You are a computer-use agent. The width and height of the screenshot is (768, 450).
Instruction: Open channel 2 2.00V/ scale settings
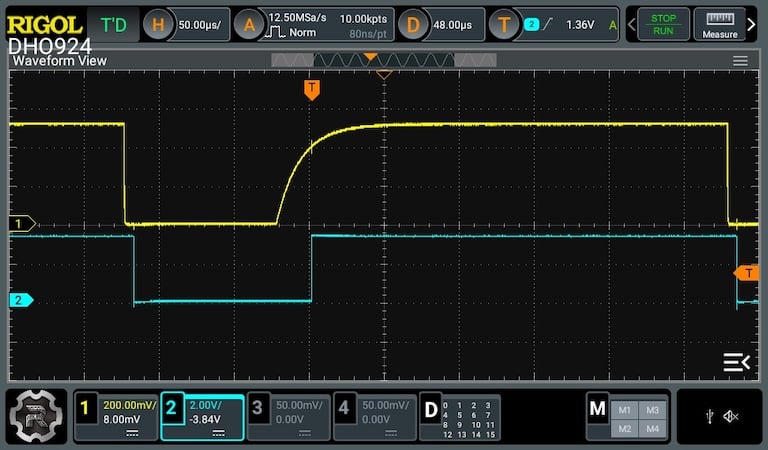205,405
